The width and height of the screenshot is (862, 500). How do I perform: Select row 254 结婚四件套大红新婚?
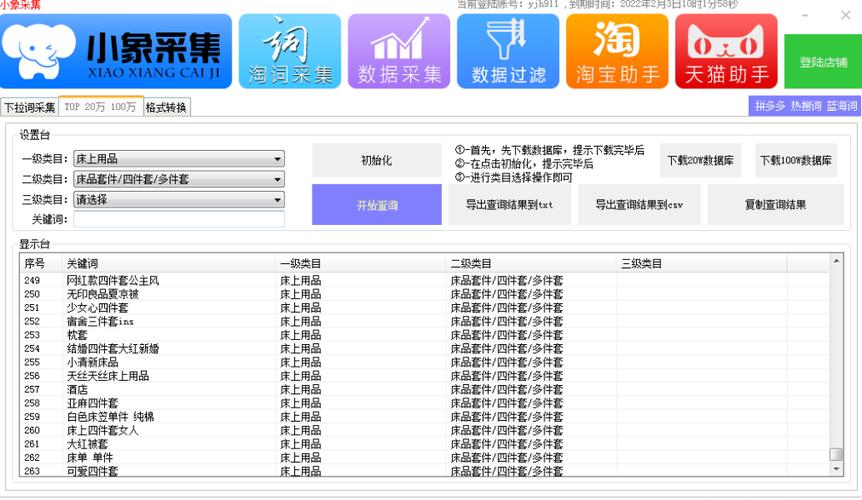[424, 348]
